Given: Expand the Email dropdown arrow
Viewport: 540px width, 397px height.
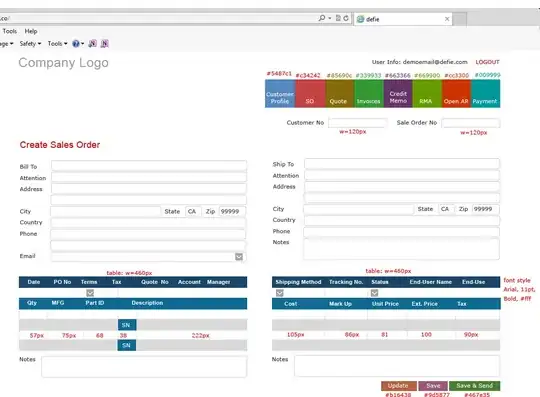Looking at the screenshot, I should pos(239,257).
